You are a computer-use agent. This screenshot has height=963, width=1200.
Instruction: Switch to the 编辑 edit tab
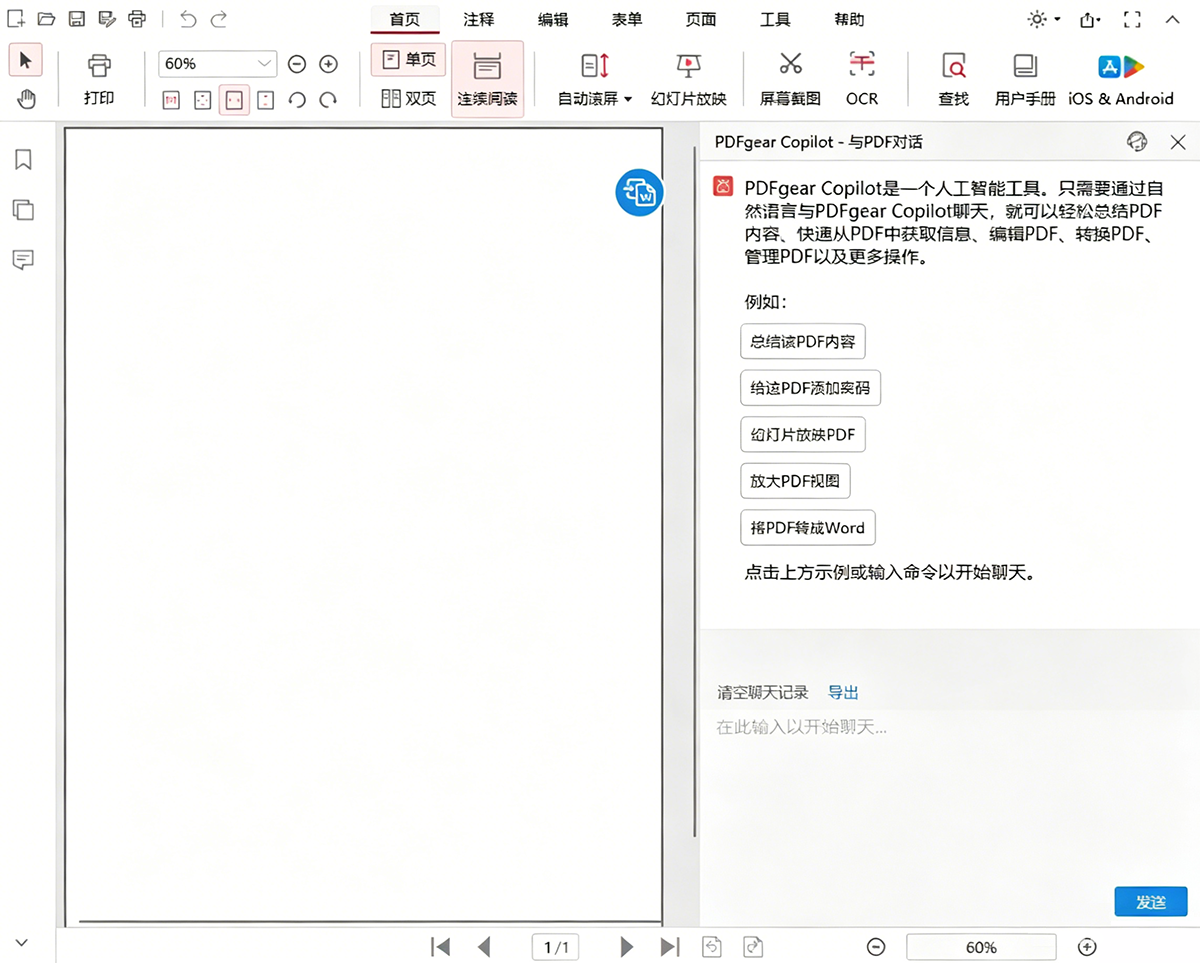(553, 19)
